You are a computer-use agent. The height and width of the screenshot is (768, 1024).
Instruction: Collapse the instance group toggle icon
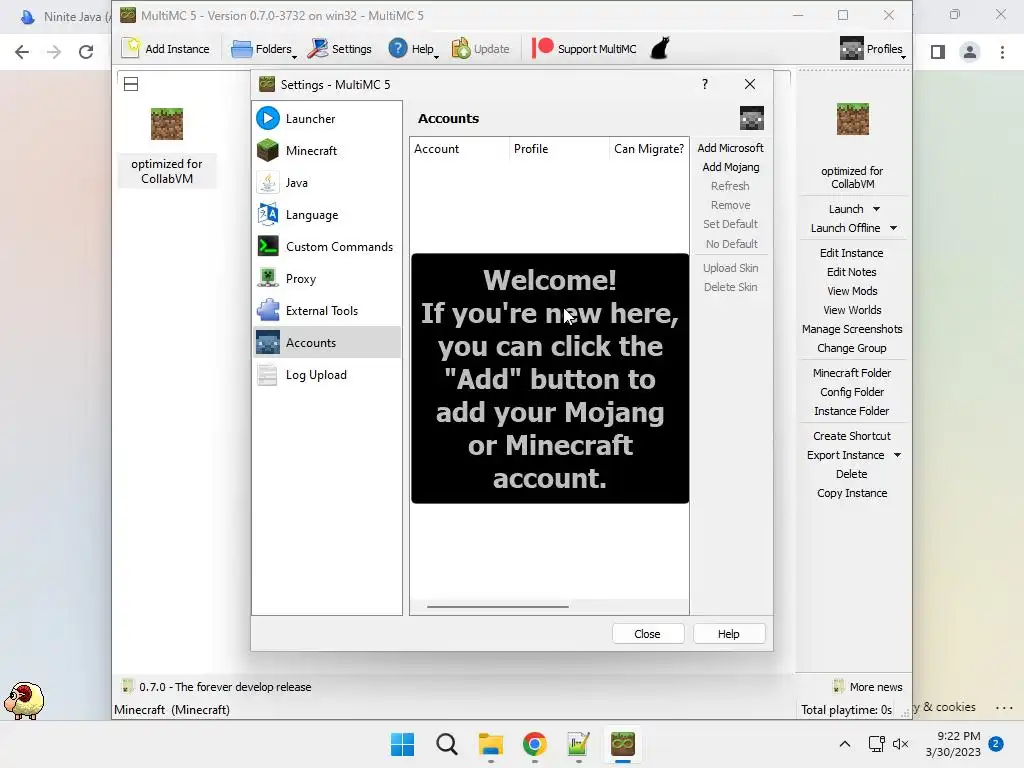pyautogui.click(x=131, y=84)
